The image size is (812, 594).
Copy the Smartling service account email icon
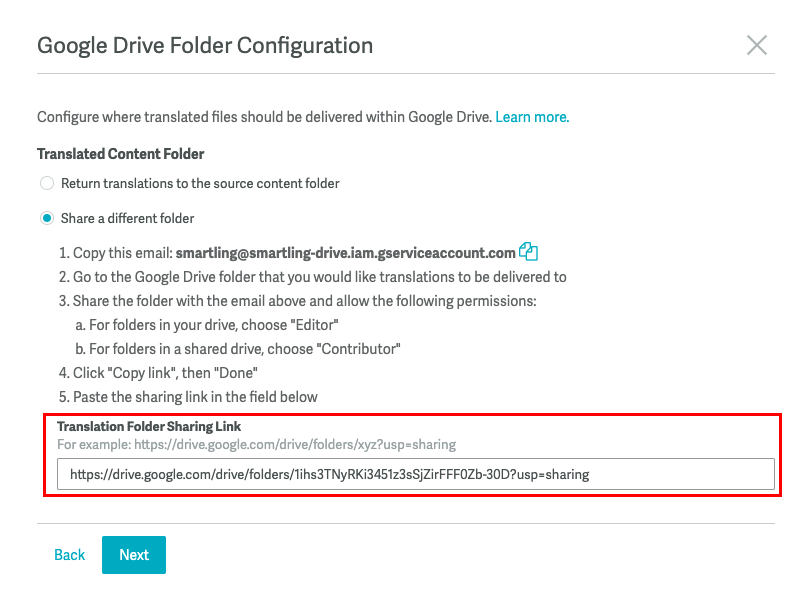pyautogui.click(x=528, y=252)
